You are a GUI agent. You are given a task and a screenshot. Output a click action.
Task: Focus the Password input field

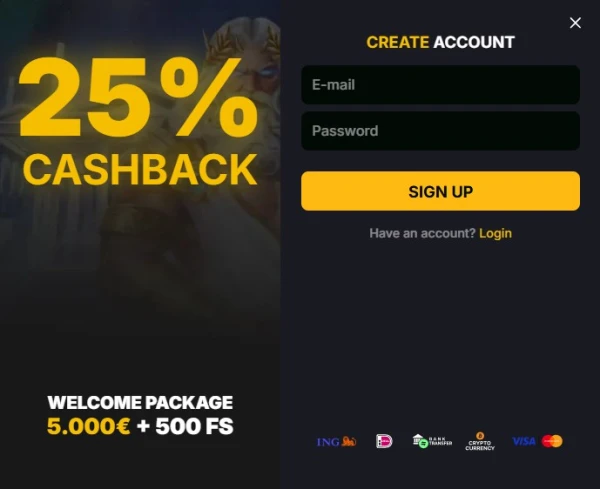(440, 131)
